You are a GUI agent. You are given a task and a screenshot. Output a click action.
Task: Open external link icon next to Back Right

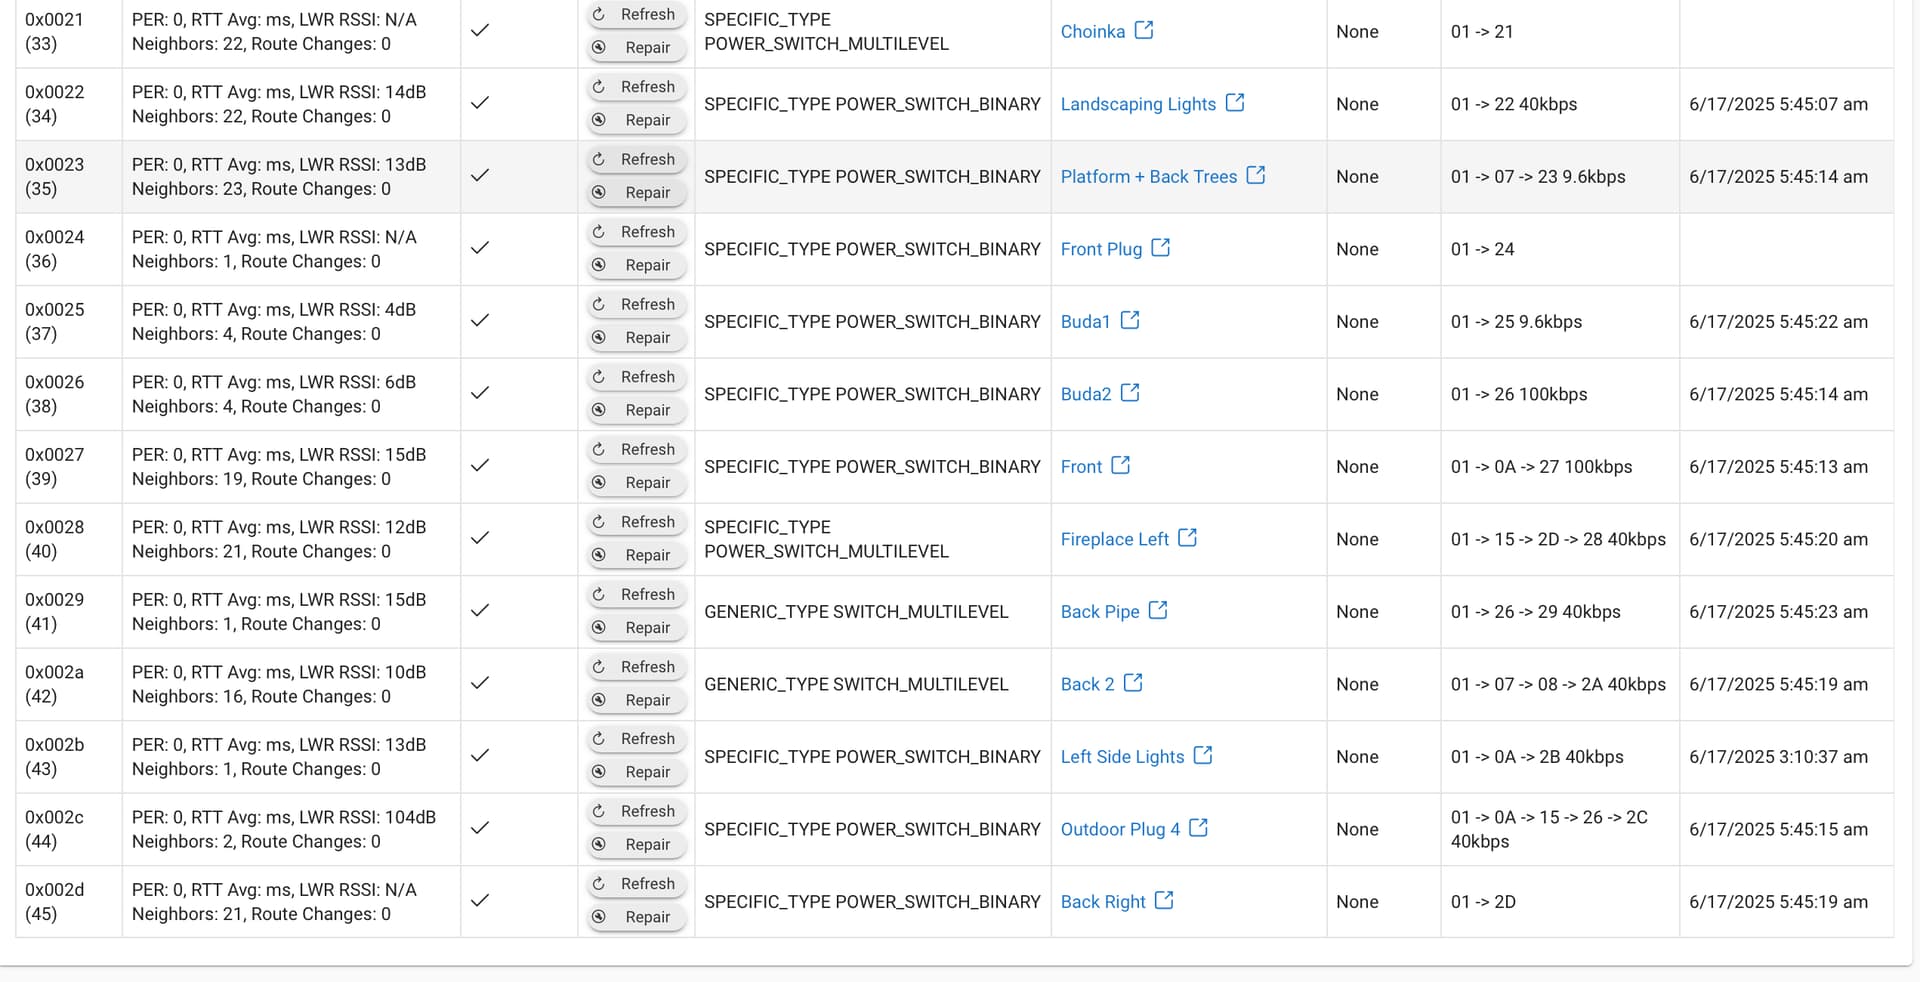click(1164, 900)
